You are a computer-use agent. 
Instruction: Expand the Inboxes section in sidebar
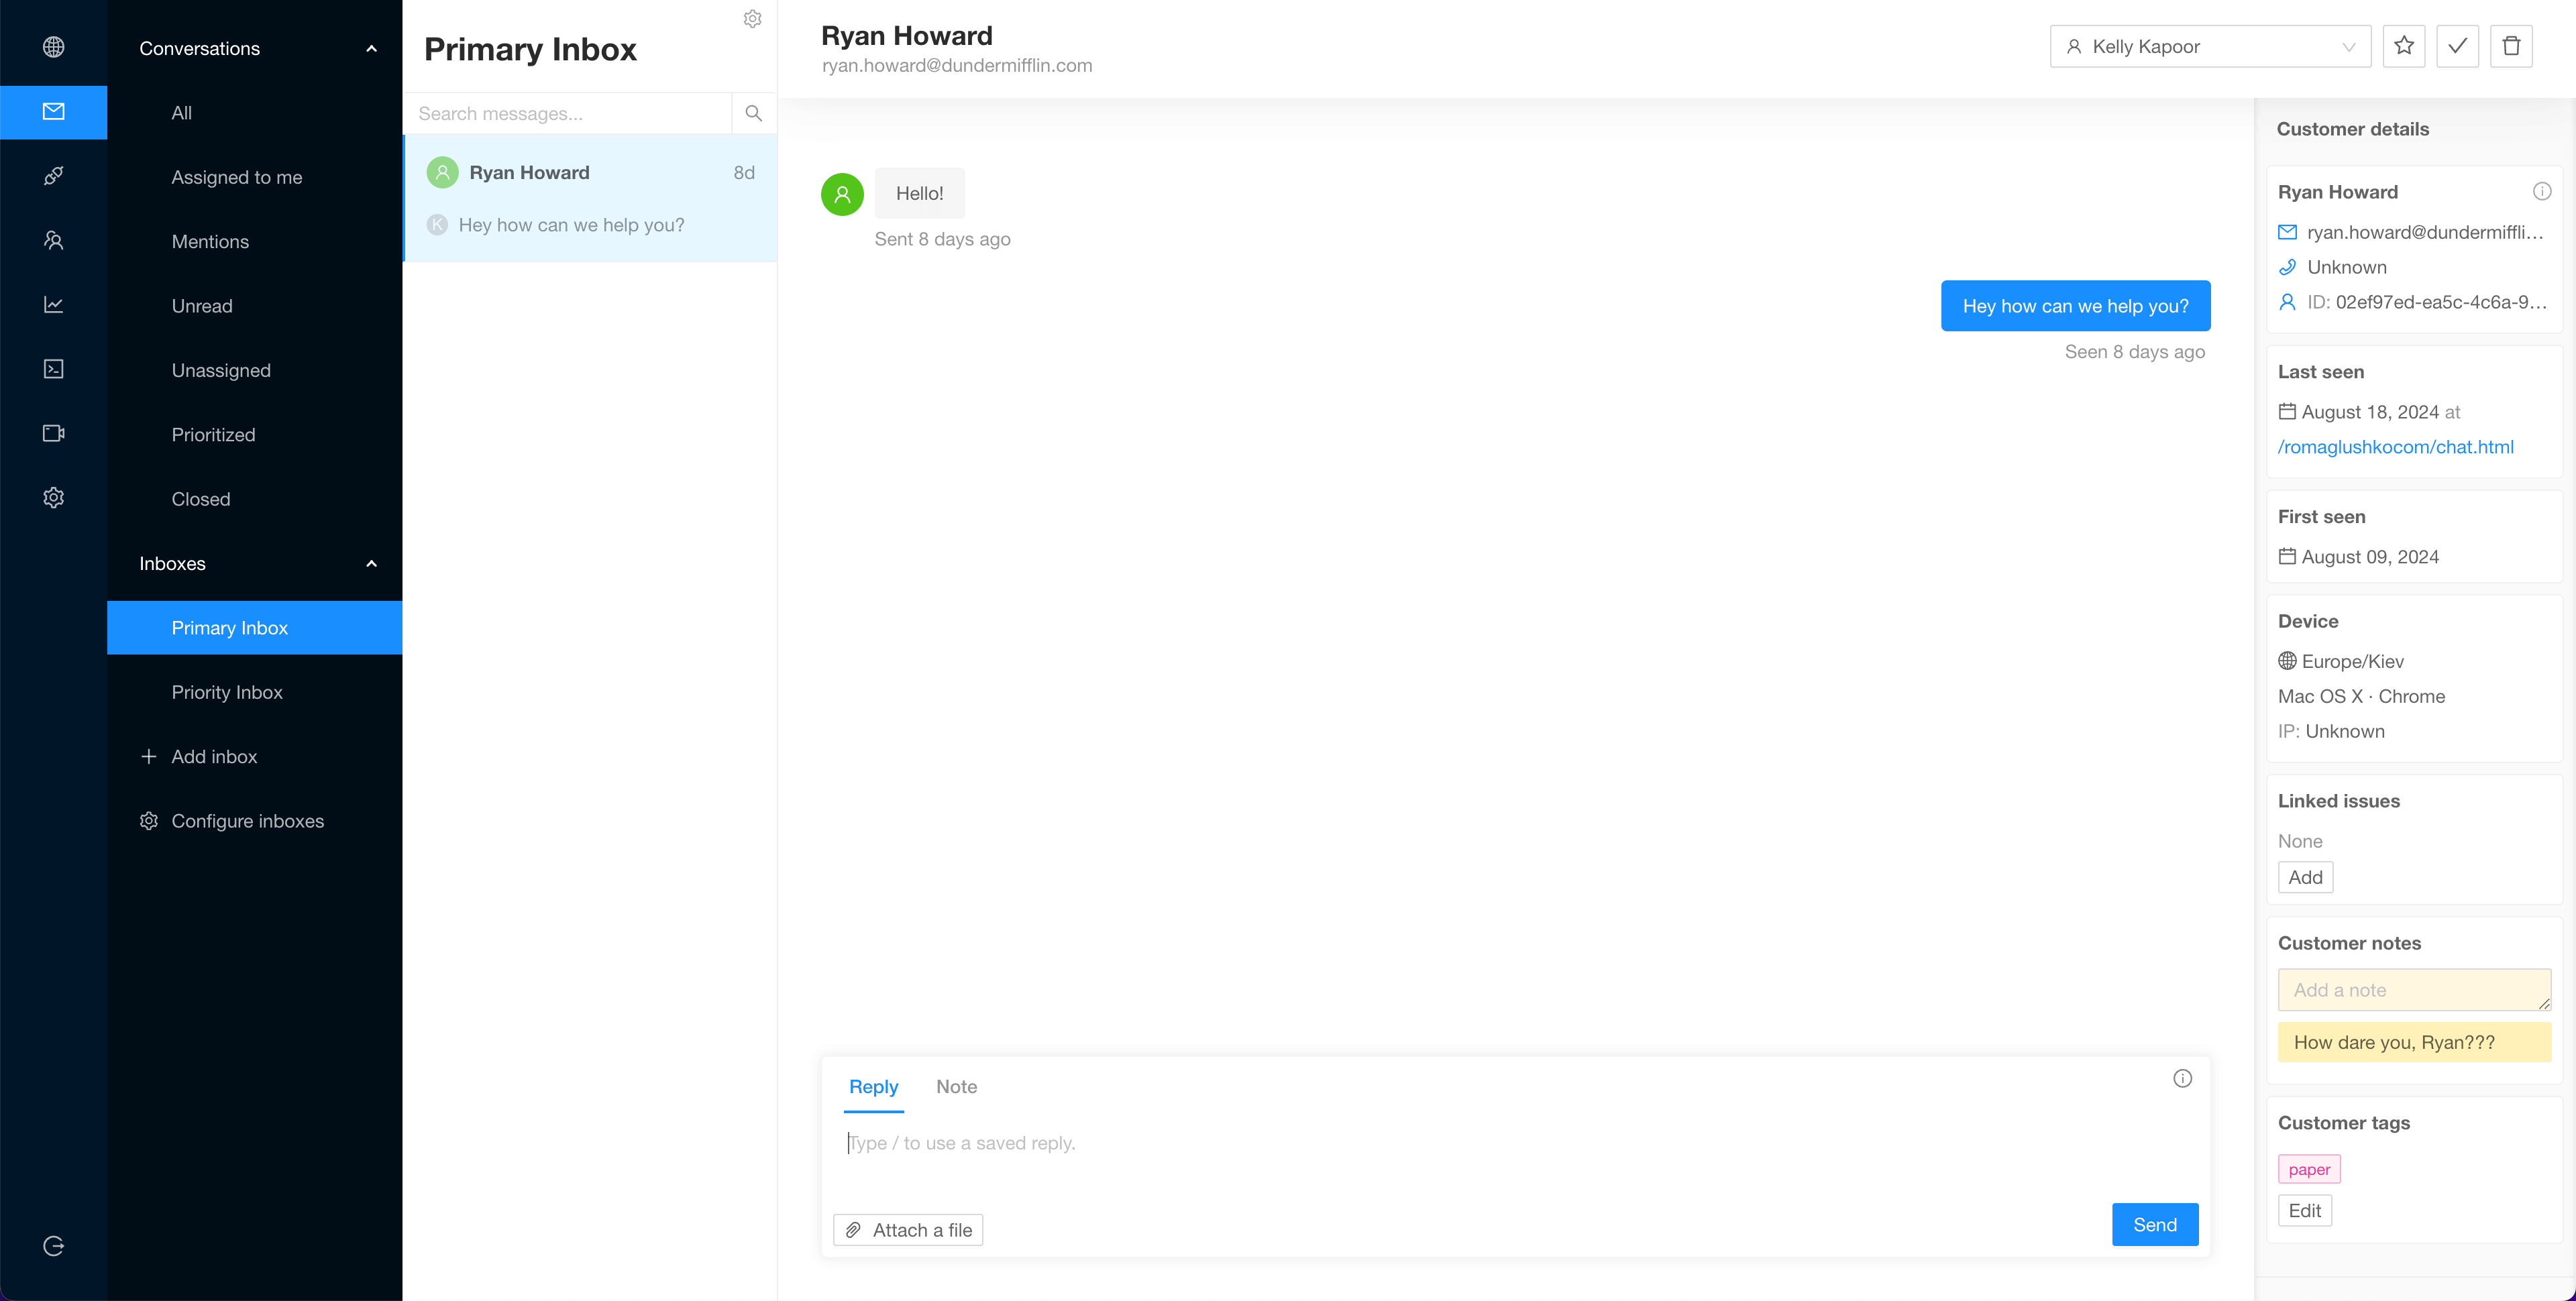pyautogui.click(x=372, y=564)
